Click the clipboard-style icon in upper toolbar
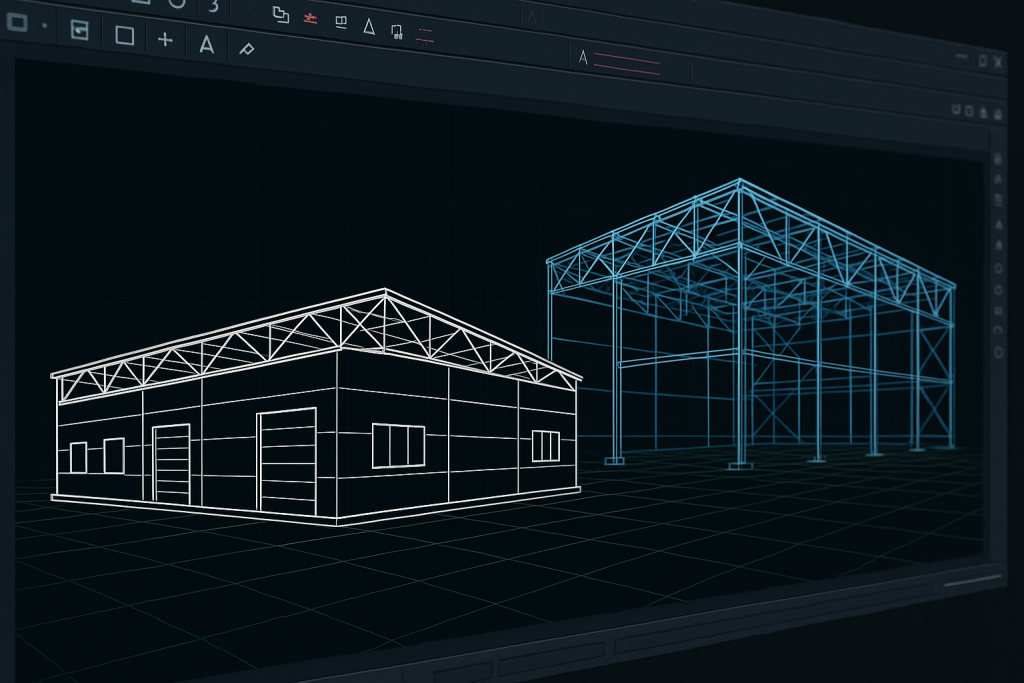 coord(396,31)
